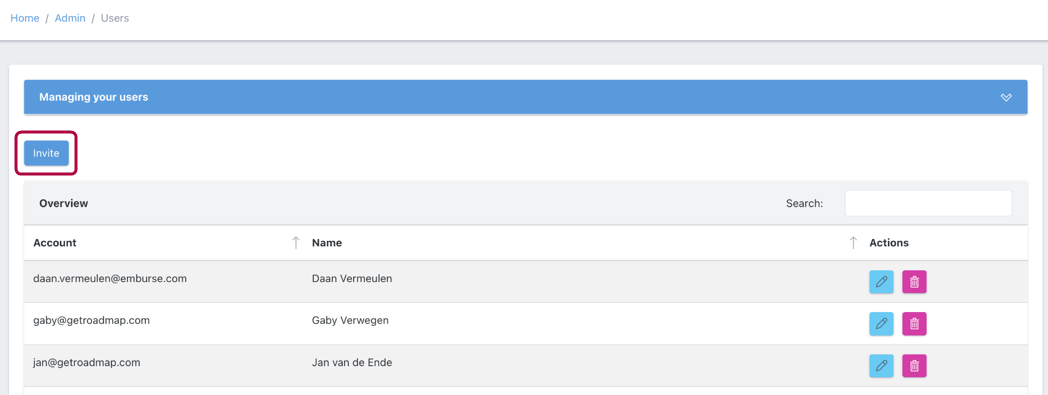Go to Home breadcrumb
The height and width of the screenshot is (395, 1048).
[x=25, y=18]
